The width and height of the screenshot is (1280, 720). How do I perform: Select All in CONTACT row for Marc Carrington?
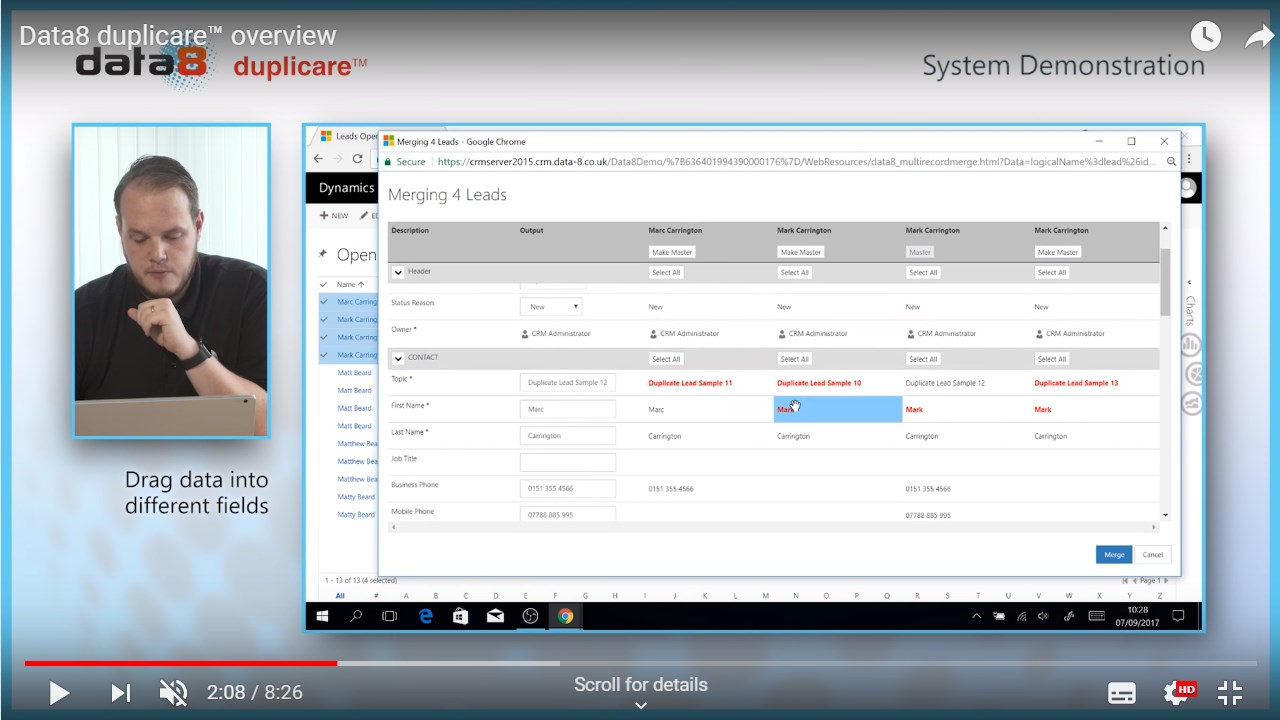coord(666,359)
